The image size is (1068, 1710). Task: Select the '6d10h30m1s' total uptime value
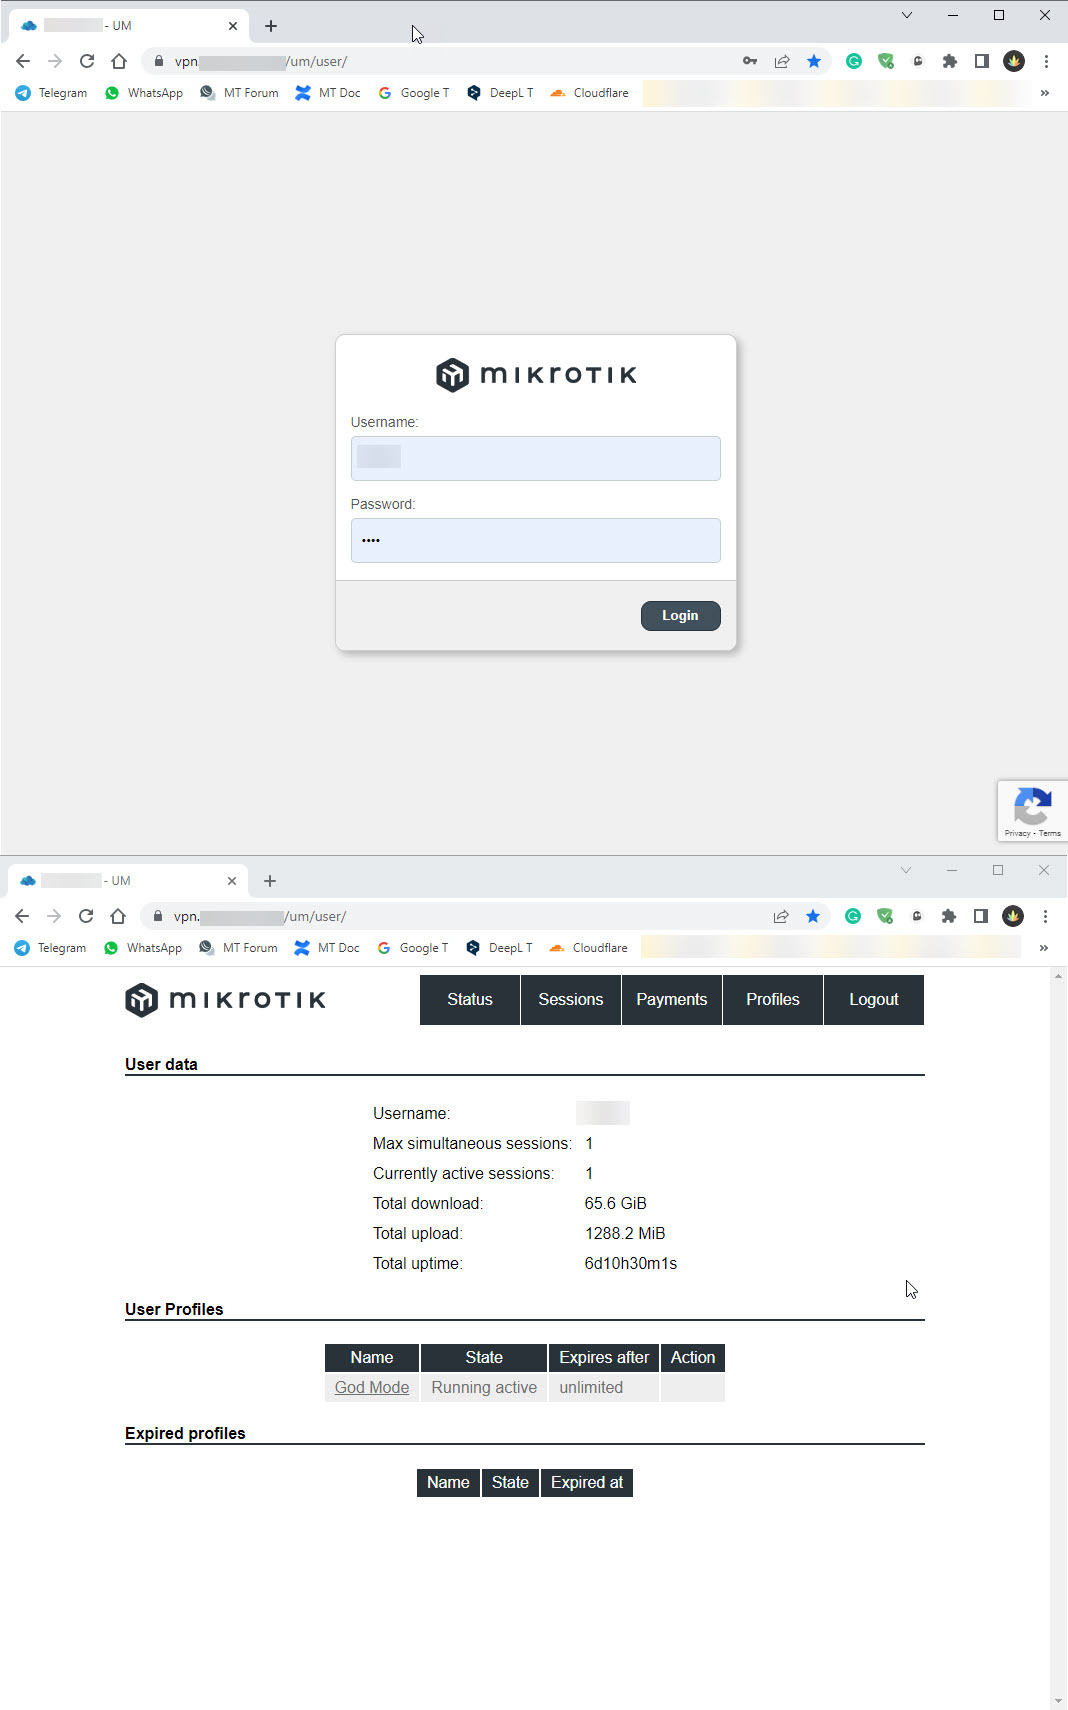(631, 1264)
